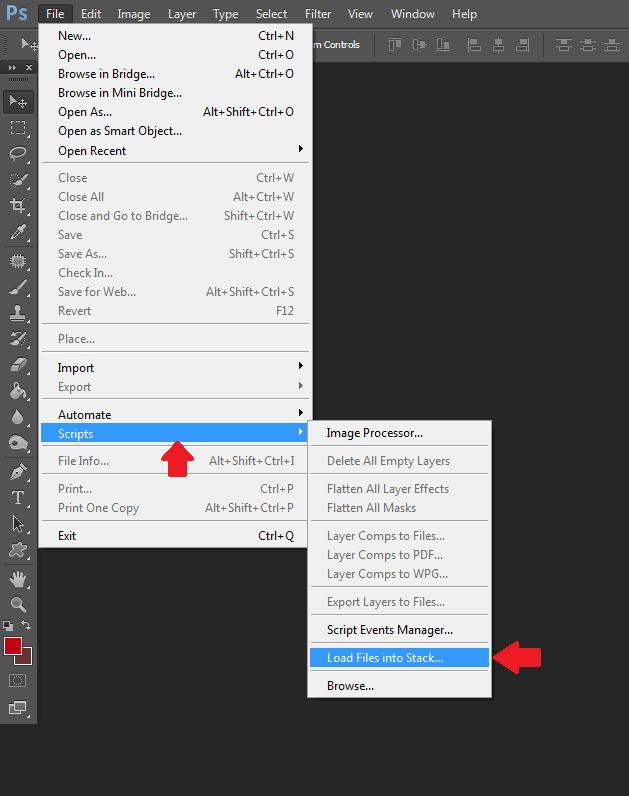The width and height of the screenshot is (629, 796).
Task: Open the Filter menu
Action: (x=318, y=14)
